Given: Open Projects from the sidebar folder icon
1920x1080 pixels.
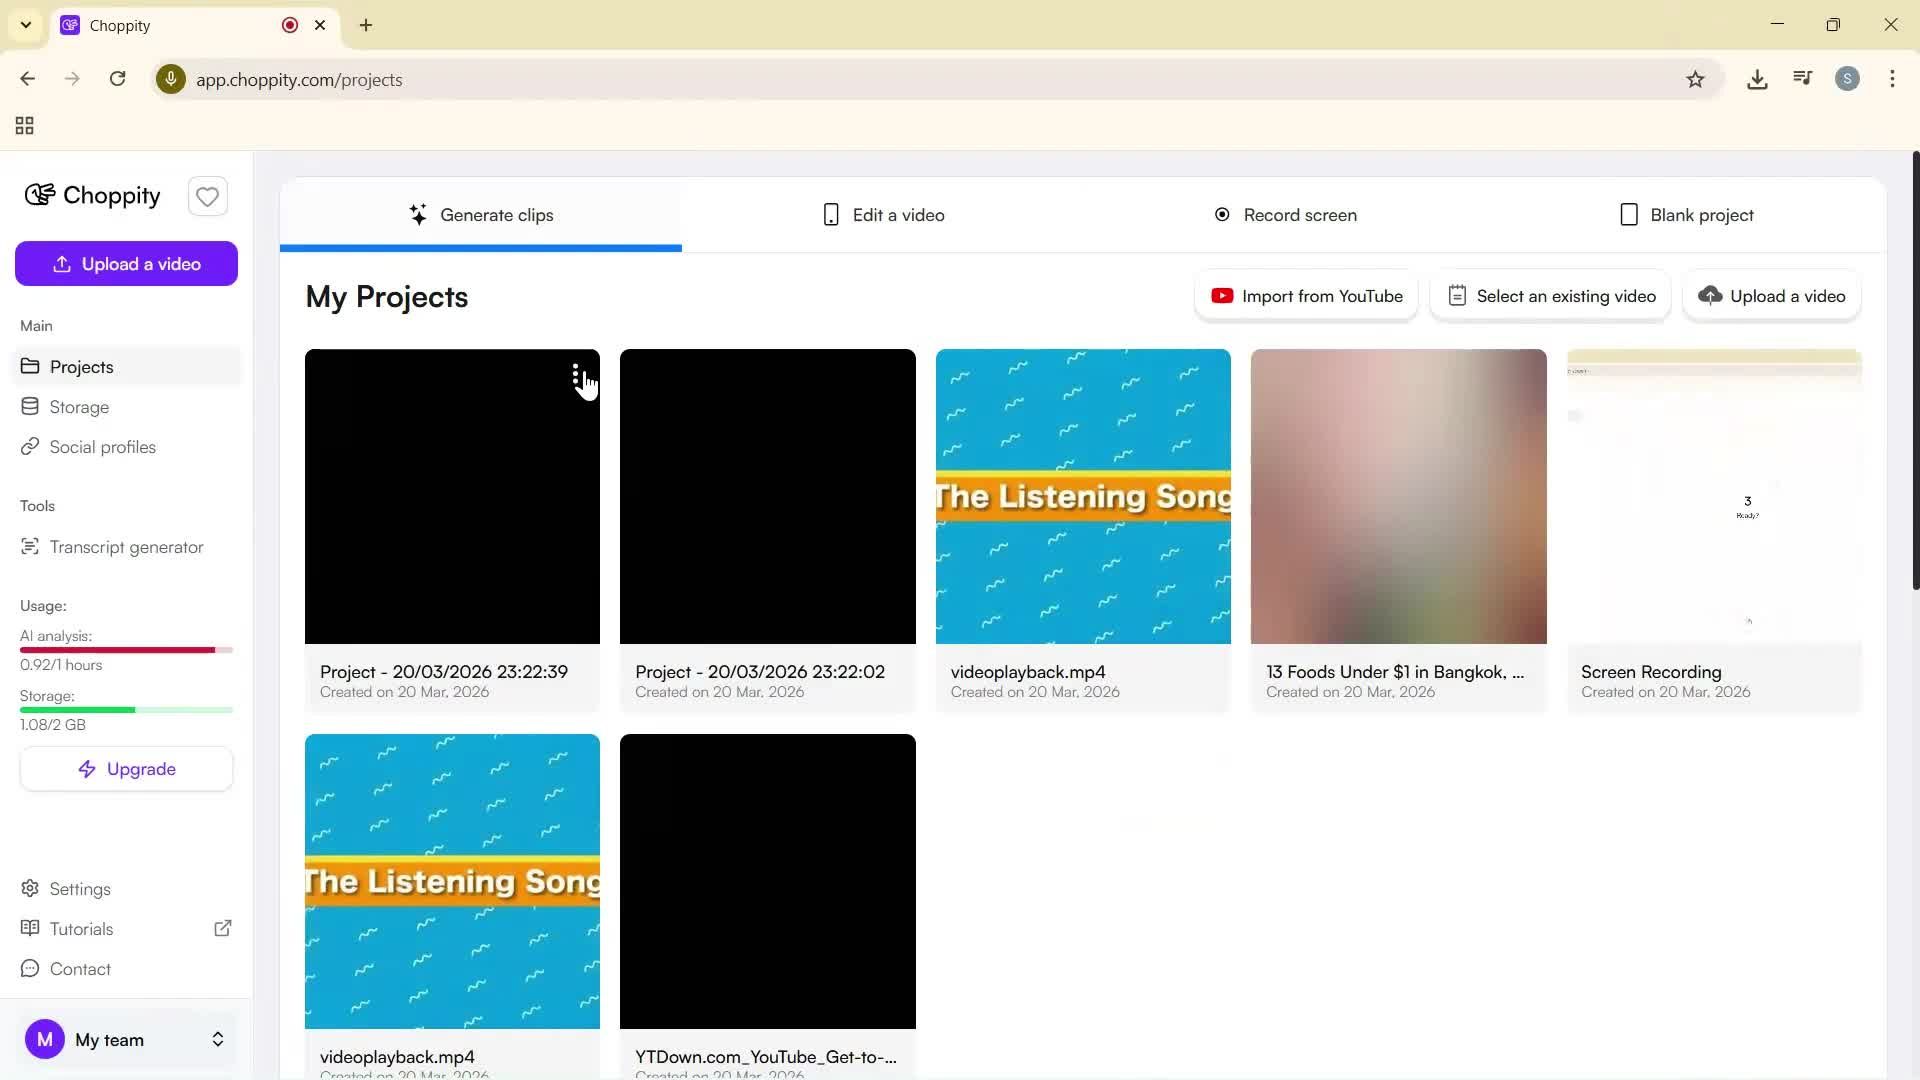Looking at the screenshot, I should pos(31,366).
